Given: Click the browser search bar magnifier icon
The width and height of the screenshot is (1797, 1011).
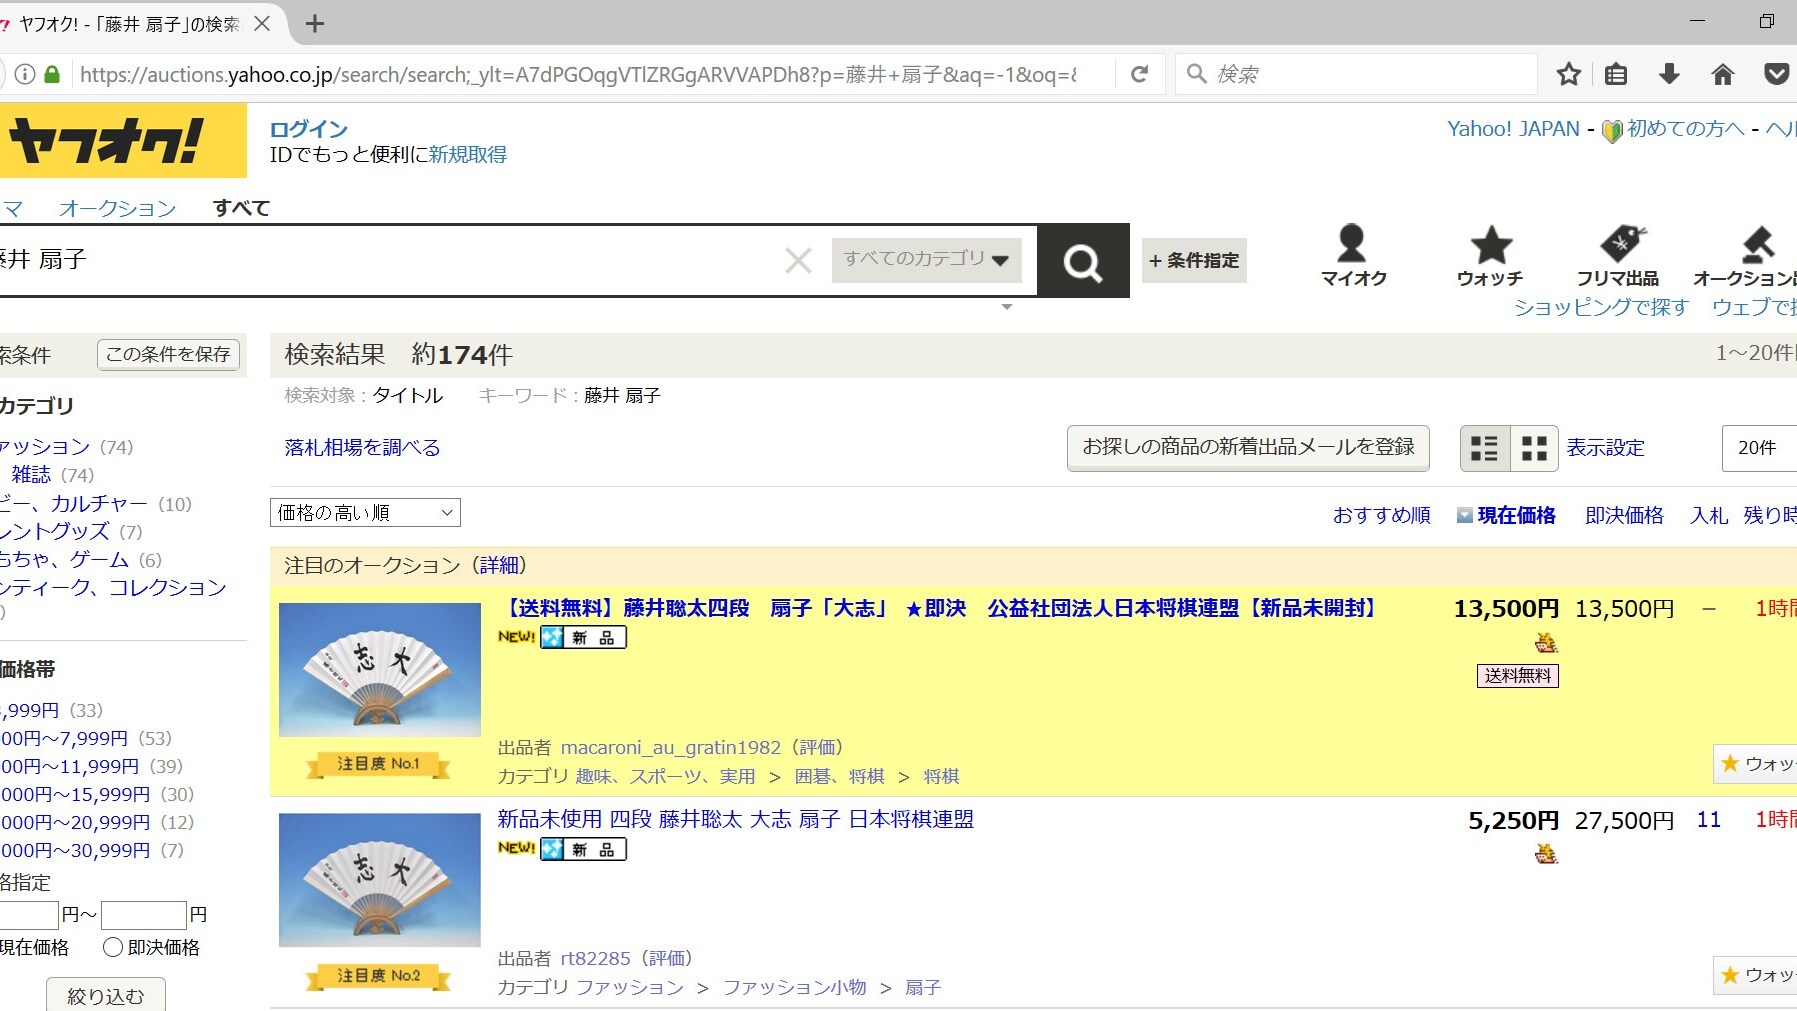Looking at the screenshot, I should pos(1196,73).
